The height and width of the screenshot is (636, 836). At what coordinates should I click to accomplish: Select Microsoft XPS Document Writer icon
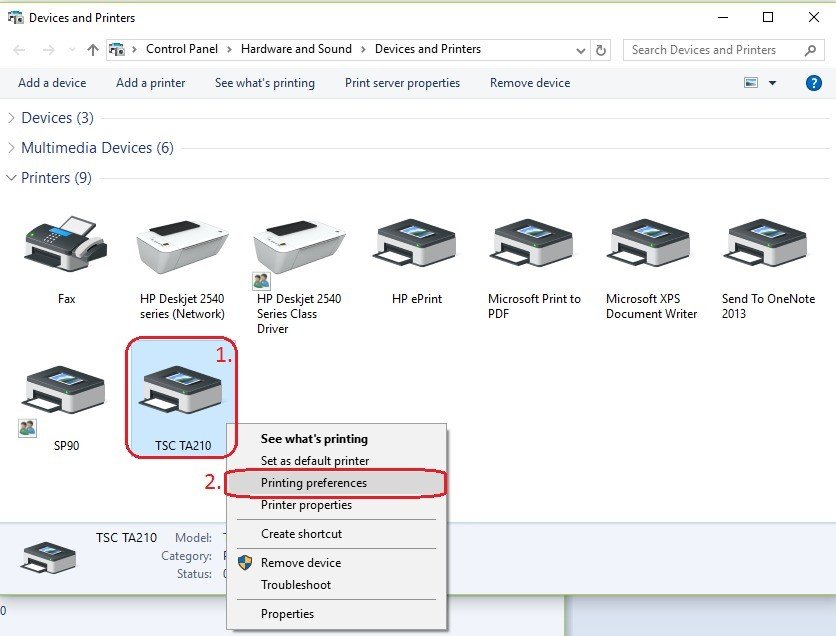651,243
